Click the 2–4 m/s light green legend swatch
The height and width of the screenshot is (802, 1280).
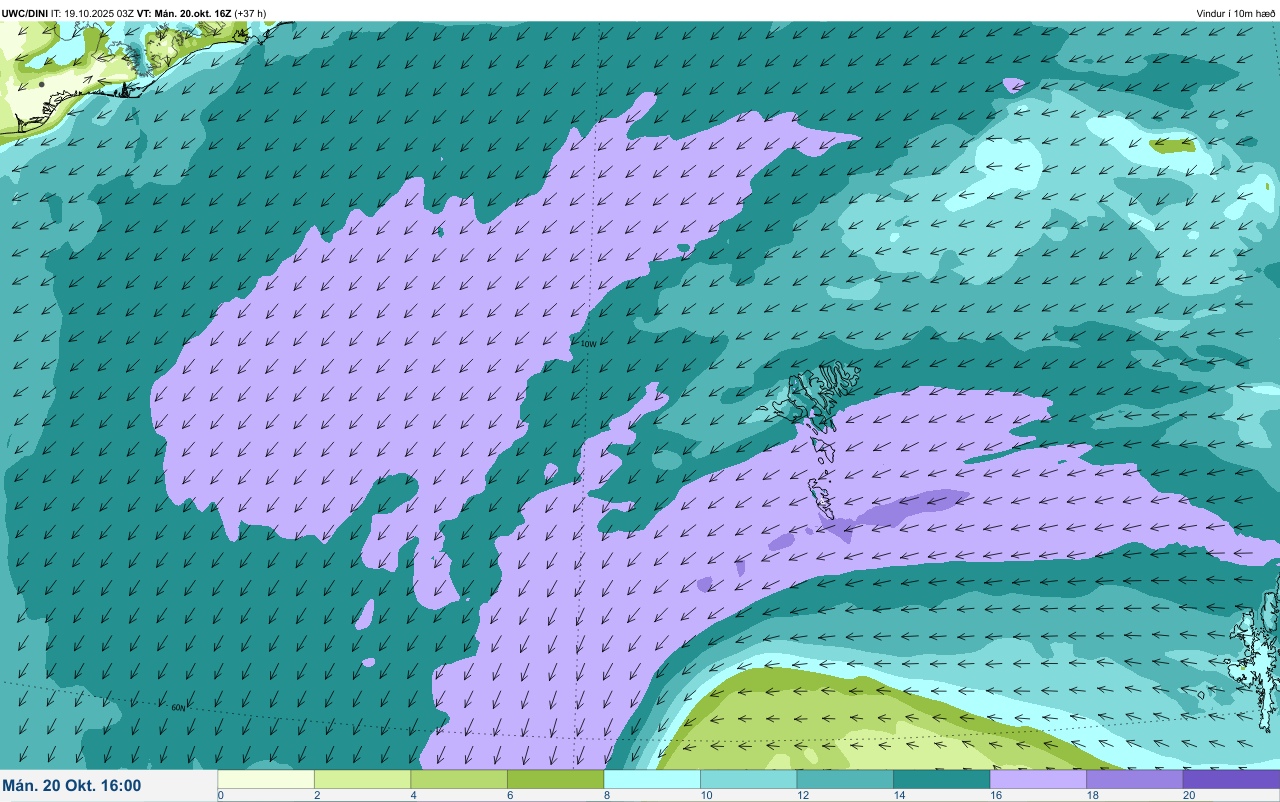click(x=362, y=779)
